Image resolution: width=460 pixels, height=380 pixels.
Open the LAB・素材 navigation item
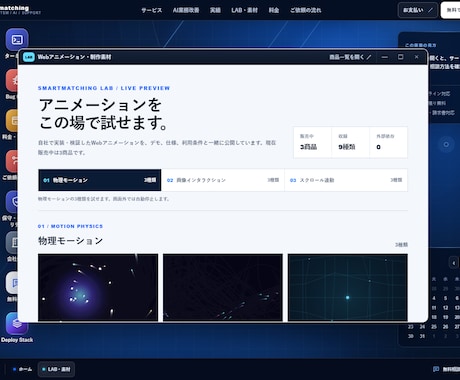point(245,10)
